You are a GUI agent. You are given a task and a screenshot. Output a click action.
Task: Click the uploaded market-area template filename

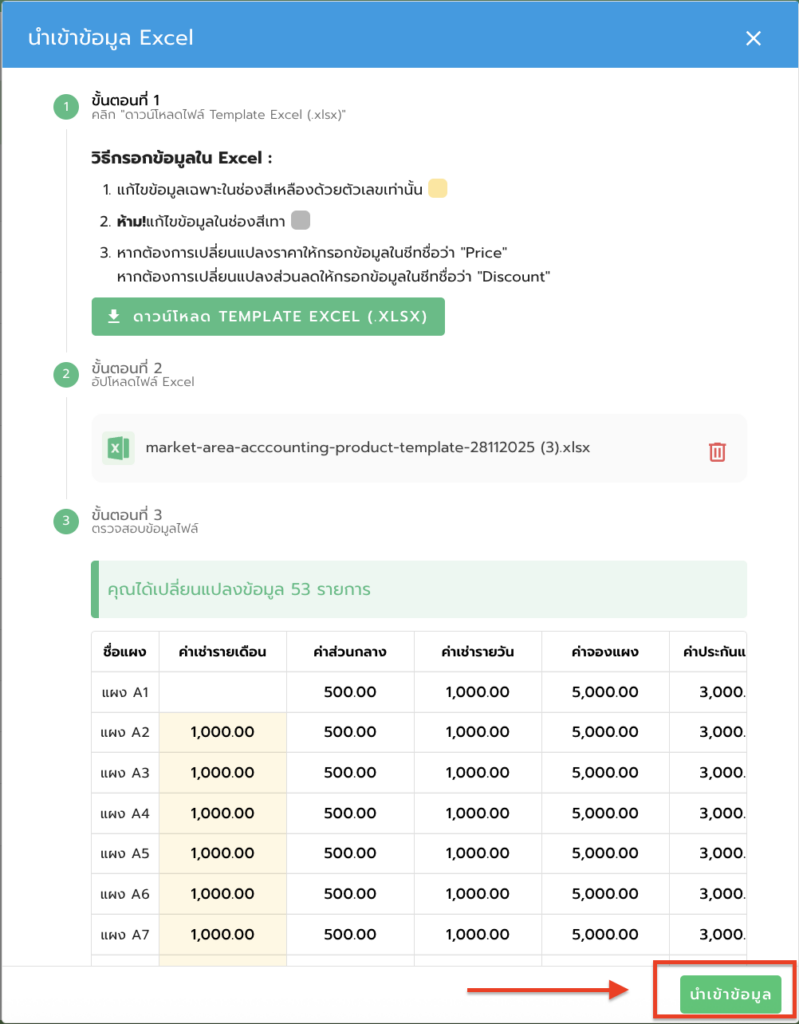point(368,447)
